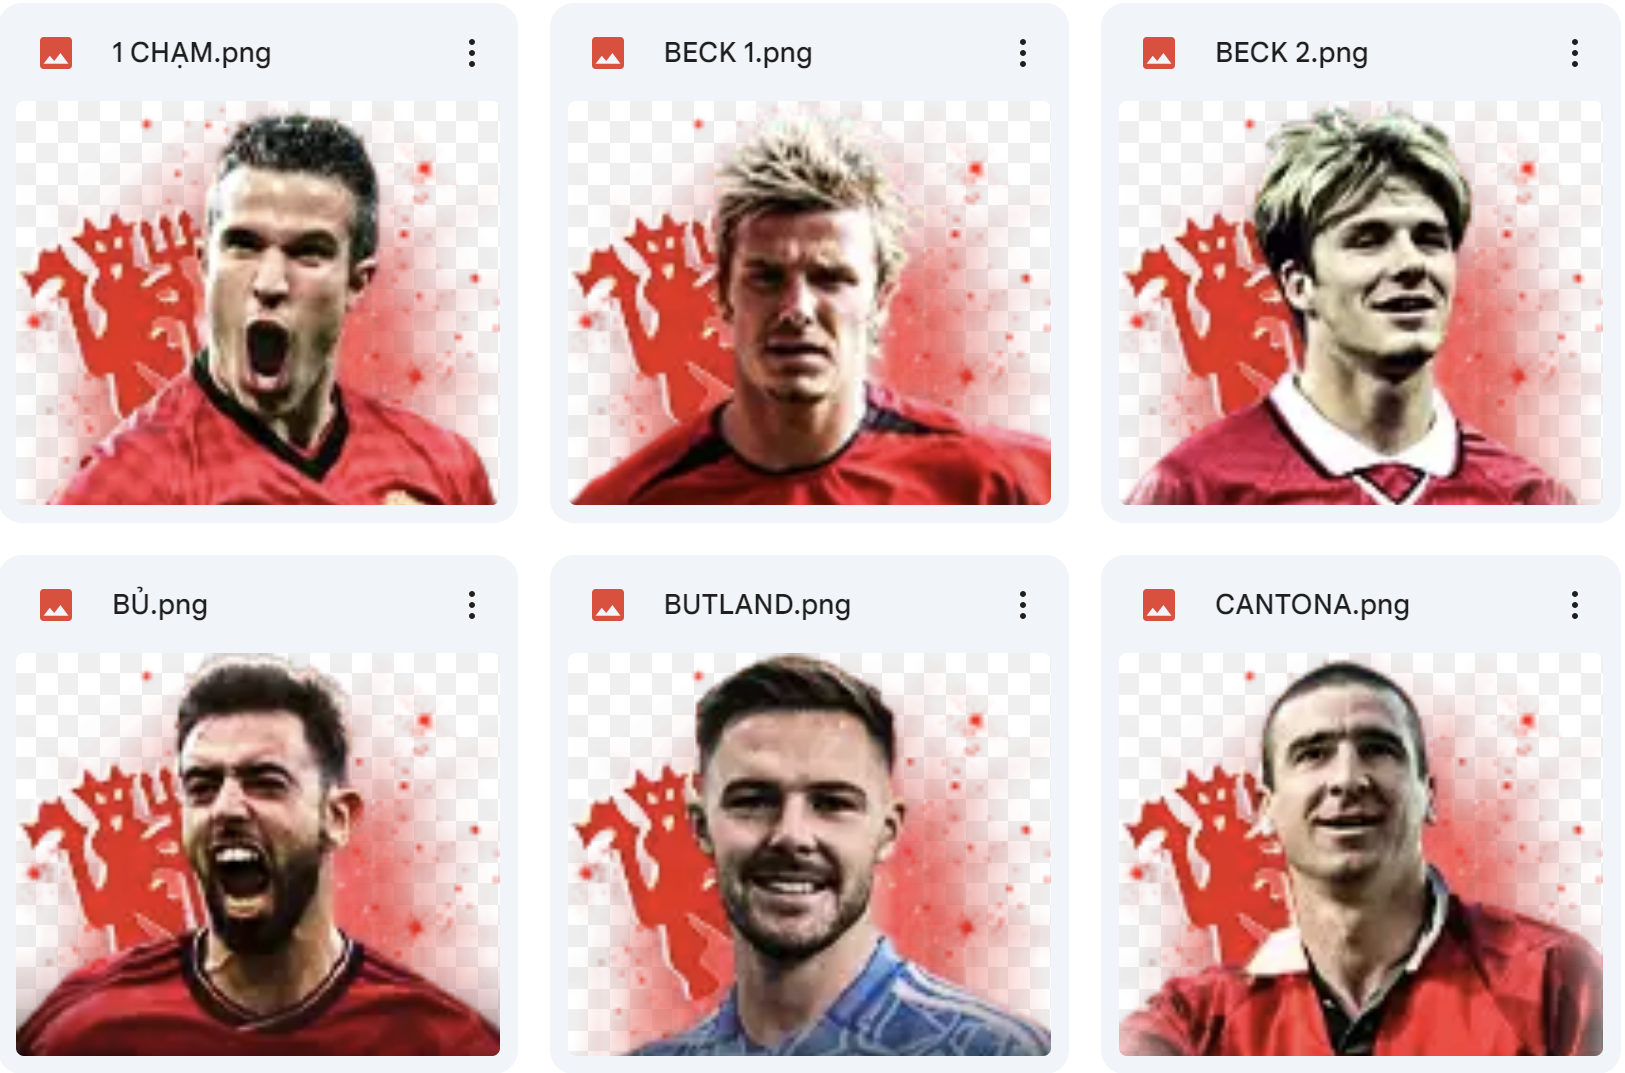Screen dimensions: 1625x1073
Task: Open more options for BECK 2.png
Action: [x=1575, y=53]
